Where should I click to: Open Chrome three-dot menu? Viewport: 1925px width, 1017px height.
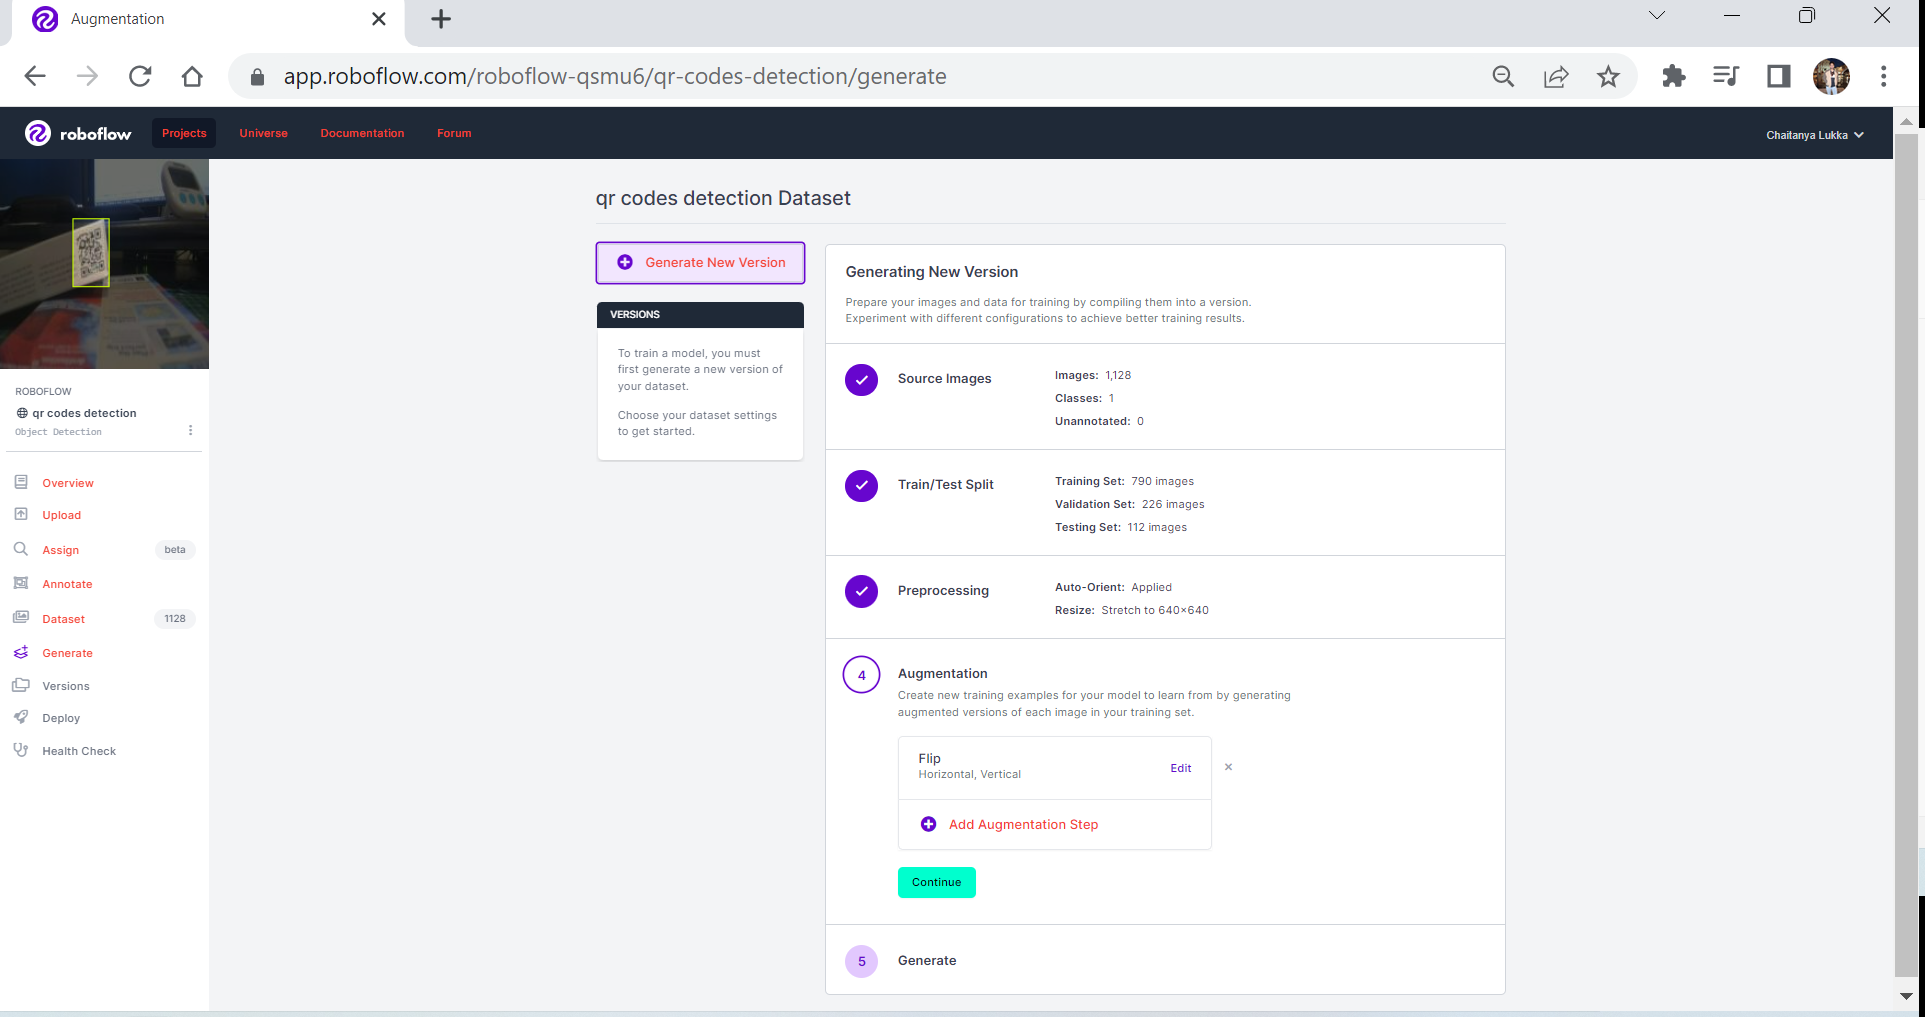pyautogui.click(x=1883, y=76)
